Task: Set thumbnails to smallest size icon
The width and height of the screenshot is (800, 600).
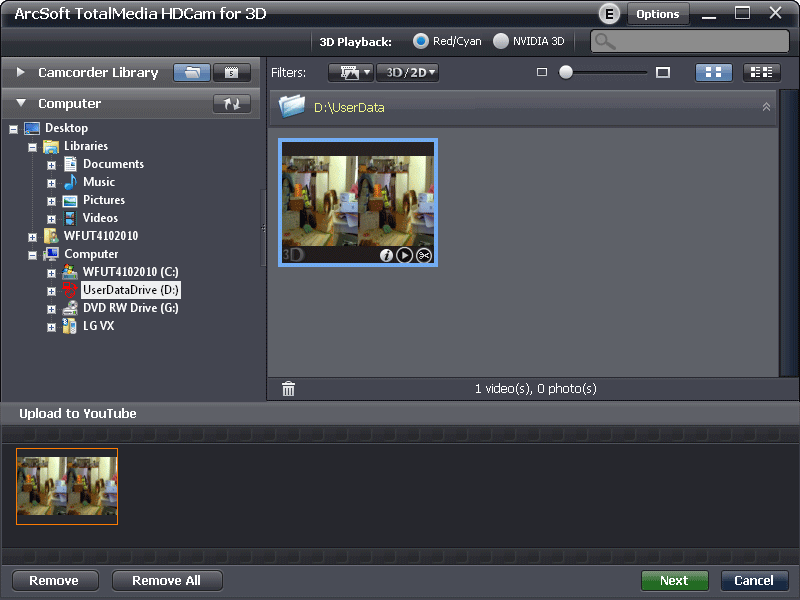Action: [542, 72]
